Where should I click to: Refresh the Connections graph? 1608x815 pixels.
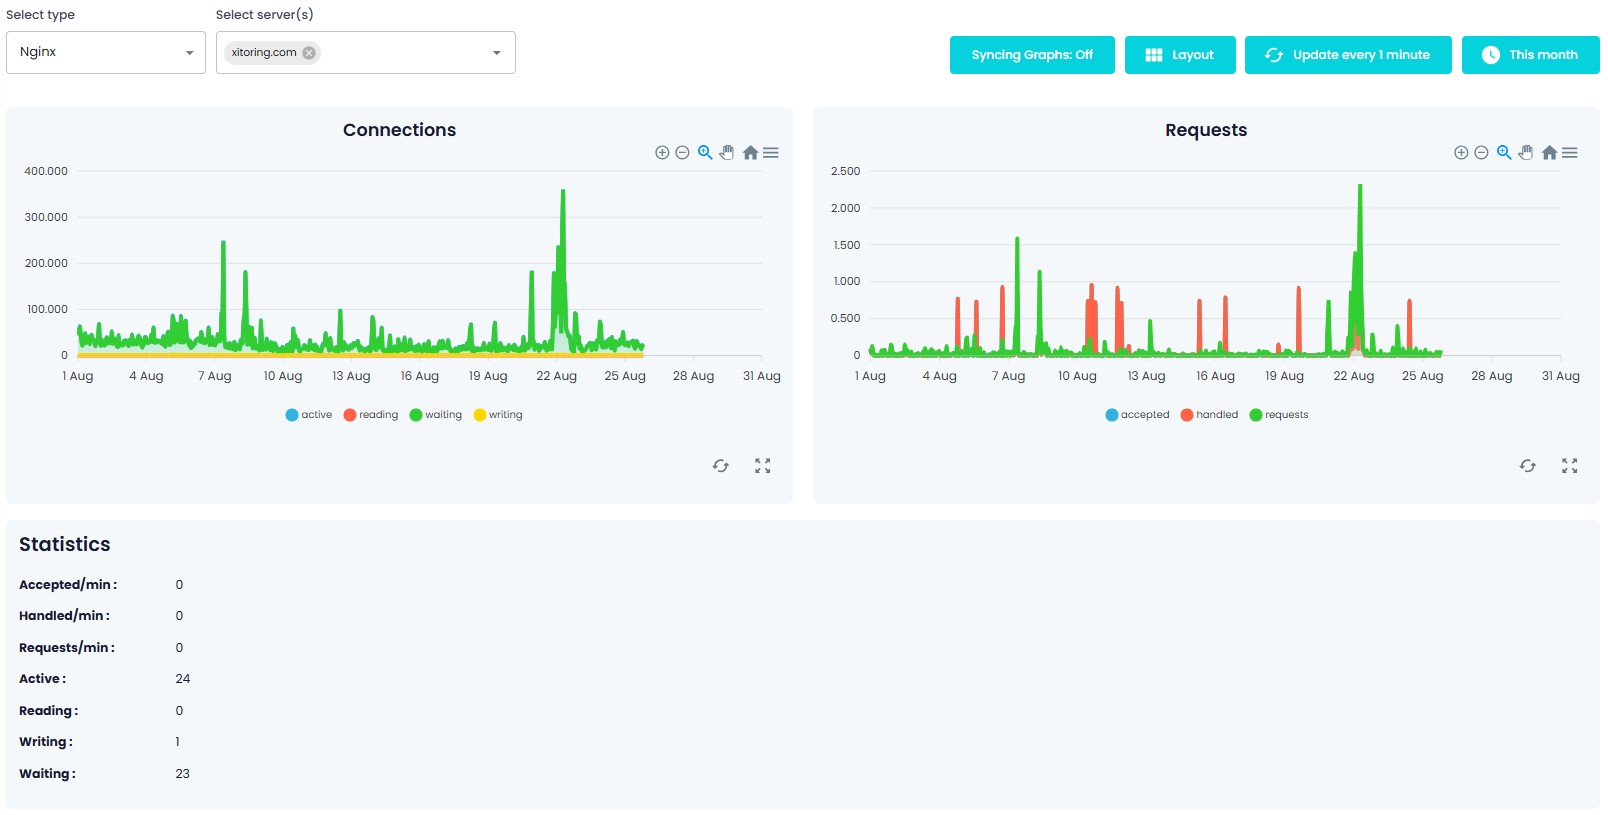coord(720,466)
